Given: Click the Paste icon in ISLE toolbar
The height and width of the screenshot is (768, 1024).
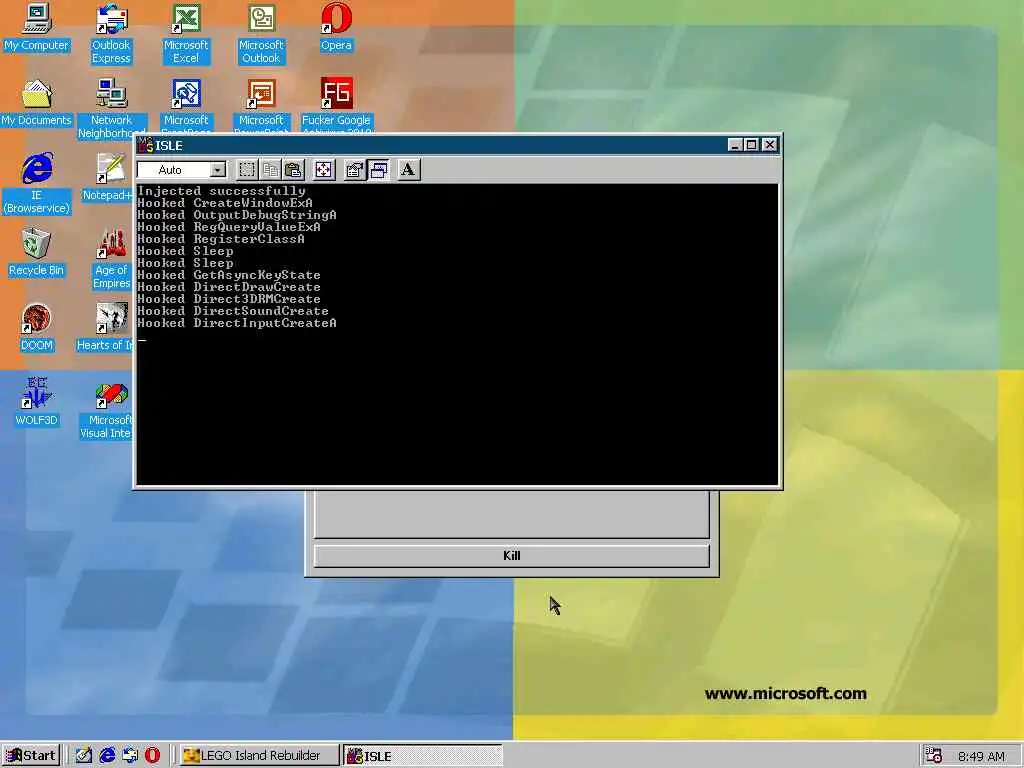Looking at the screenshot, I should coord(294,170).
